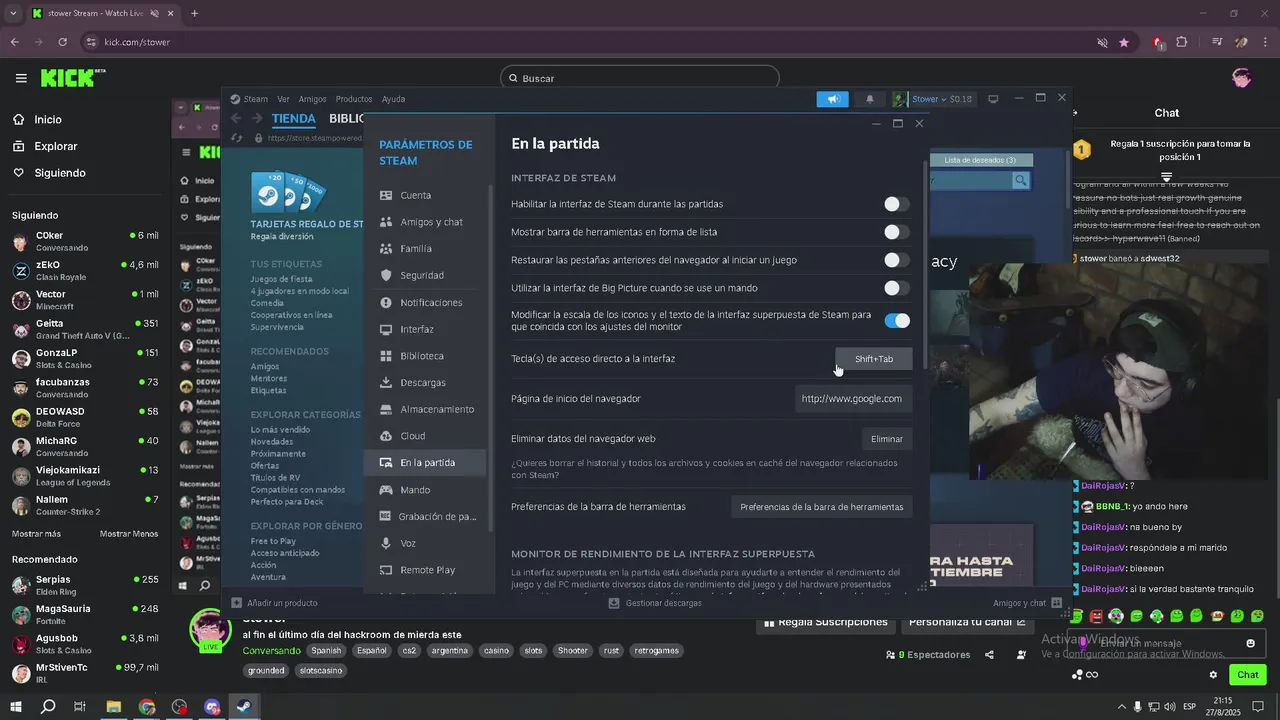Viewport: 1280px width, 720px height.
Task: Click the Kick Buscar search field
Action: (640, 78)
